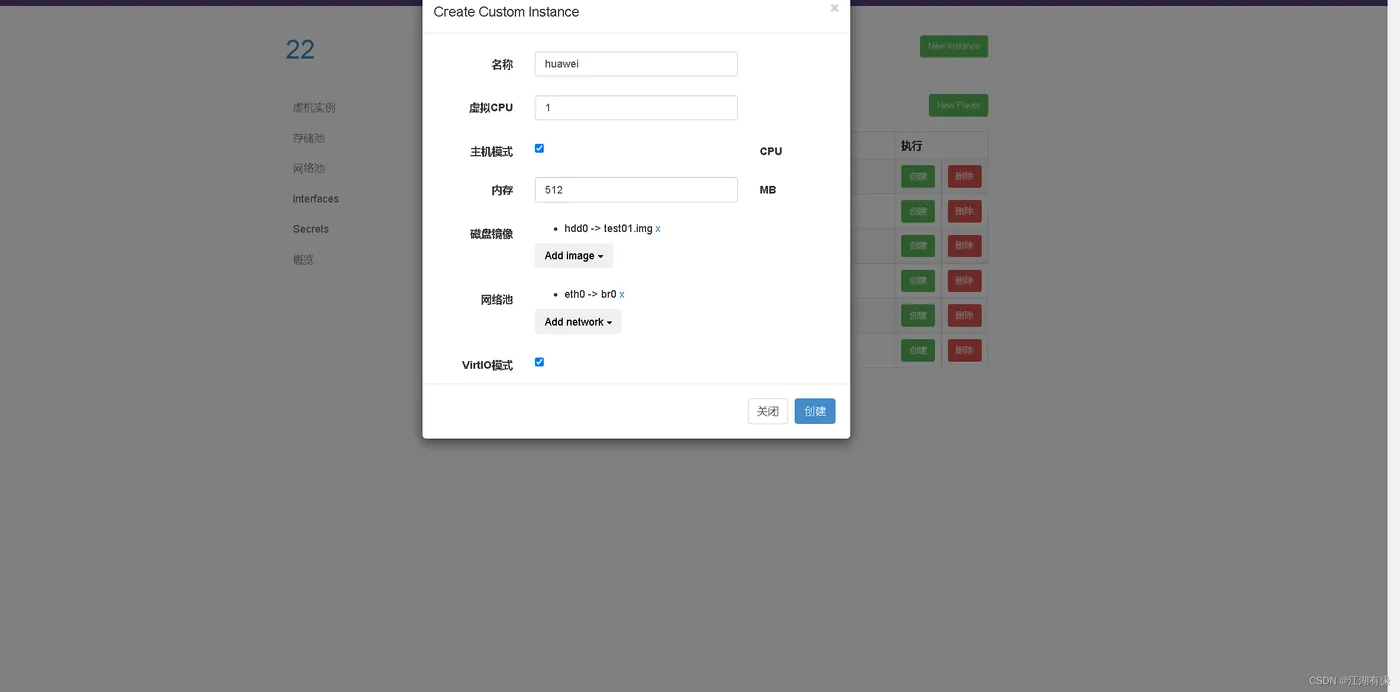Open 概览 in the sidebar
The width and height of the screenshot is (1400, 692).
(303, 260)
